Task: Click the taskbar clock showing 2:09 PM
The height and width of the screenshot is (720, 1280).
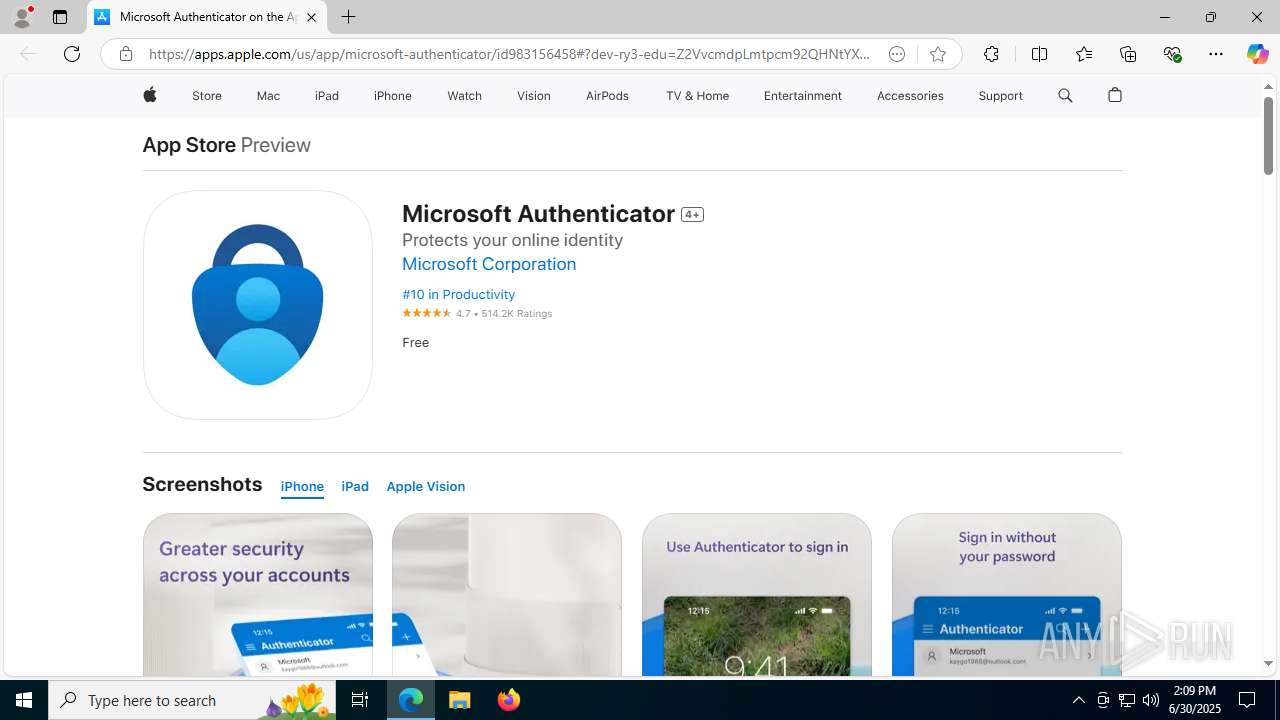Action: coord(1196,700)
